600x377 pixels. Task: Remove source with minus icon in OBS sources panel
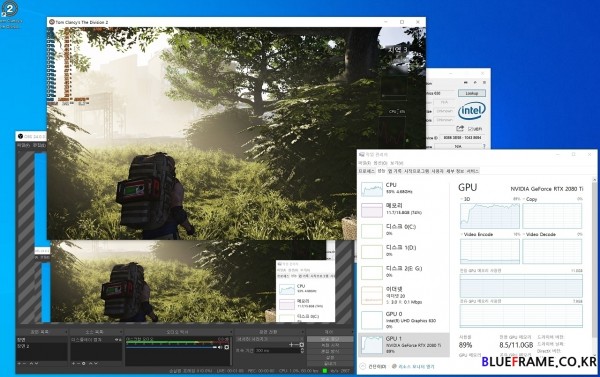tap(78, 363)
